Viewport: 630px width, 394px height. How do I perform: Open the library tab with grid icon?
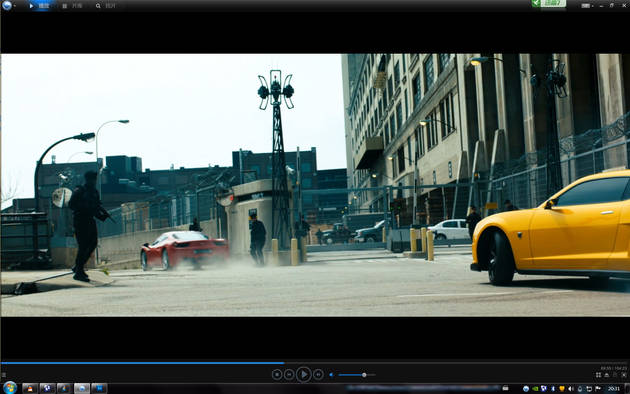point(72,6)
